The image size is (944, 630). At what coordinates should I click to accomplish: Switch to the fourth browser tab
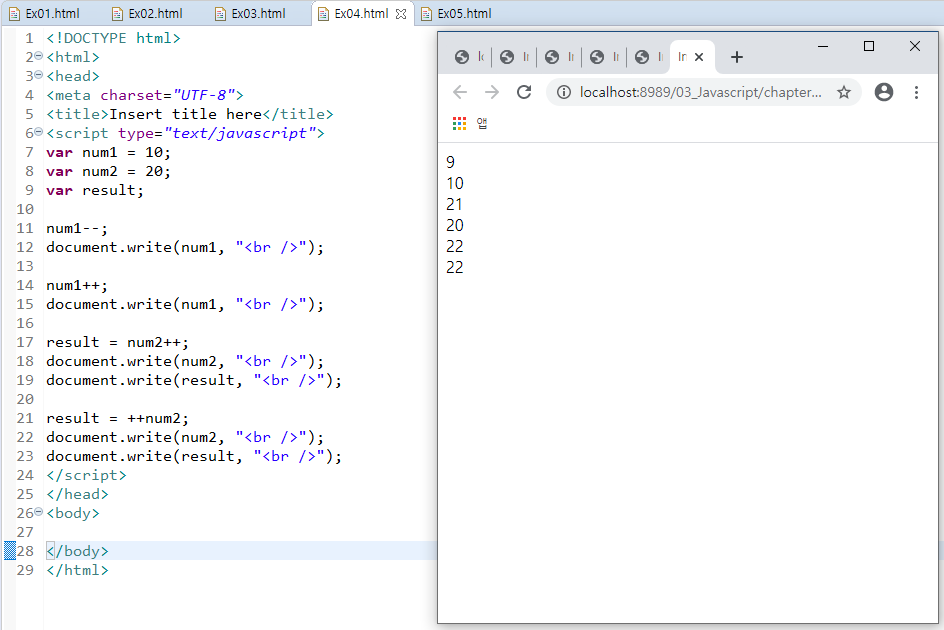[604, 57]
